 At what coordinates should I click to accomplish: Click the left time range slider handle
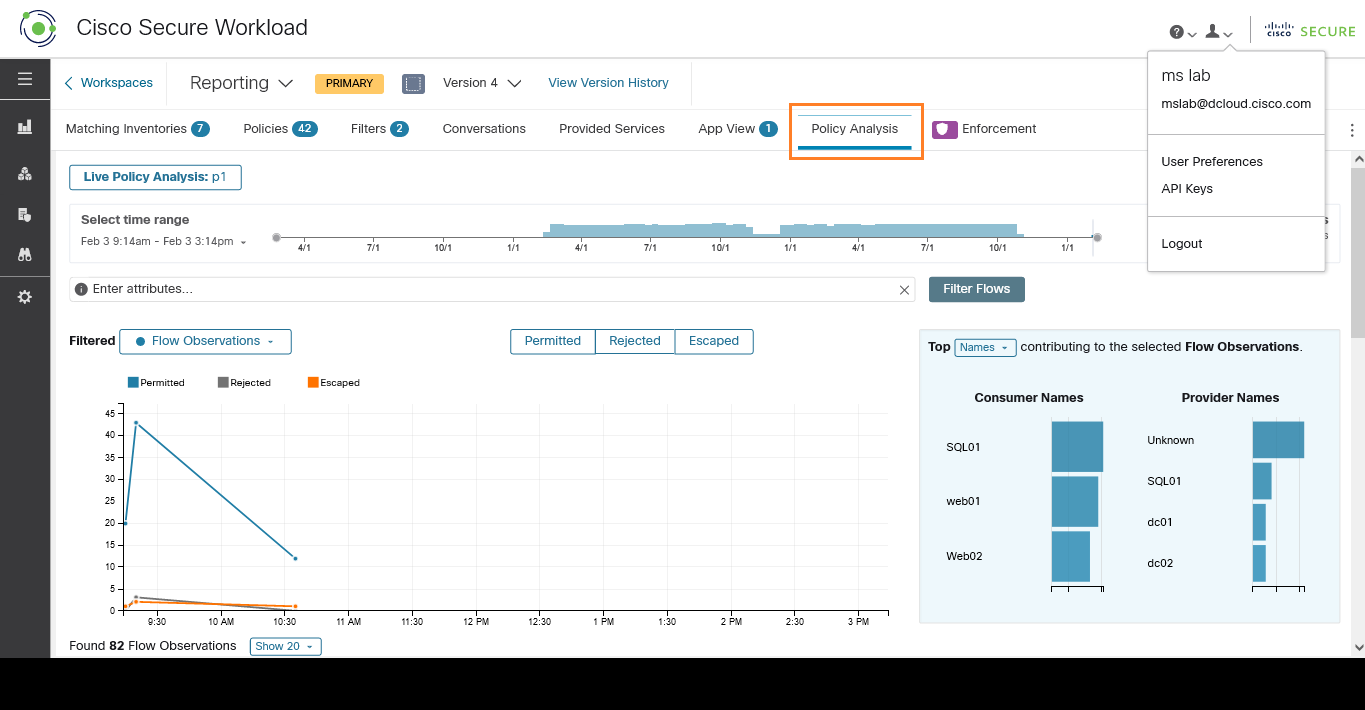276,237
